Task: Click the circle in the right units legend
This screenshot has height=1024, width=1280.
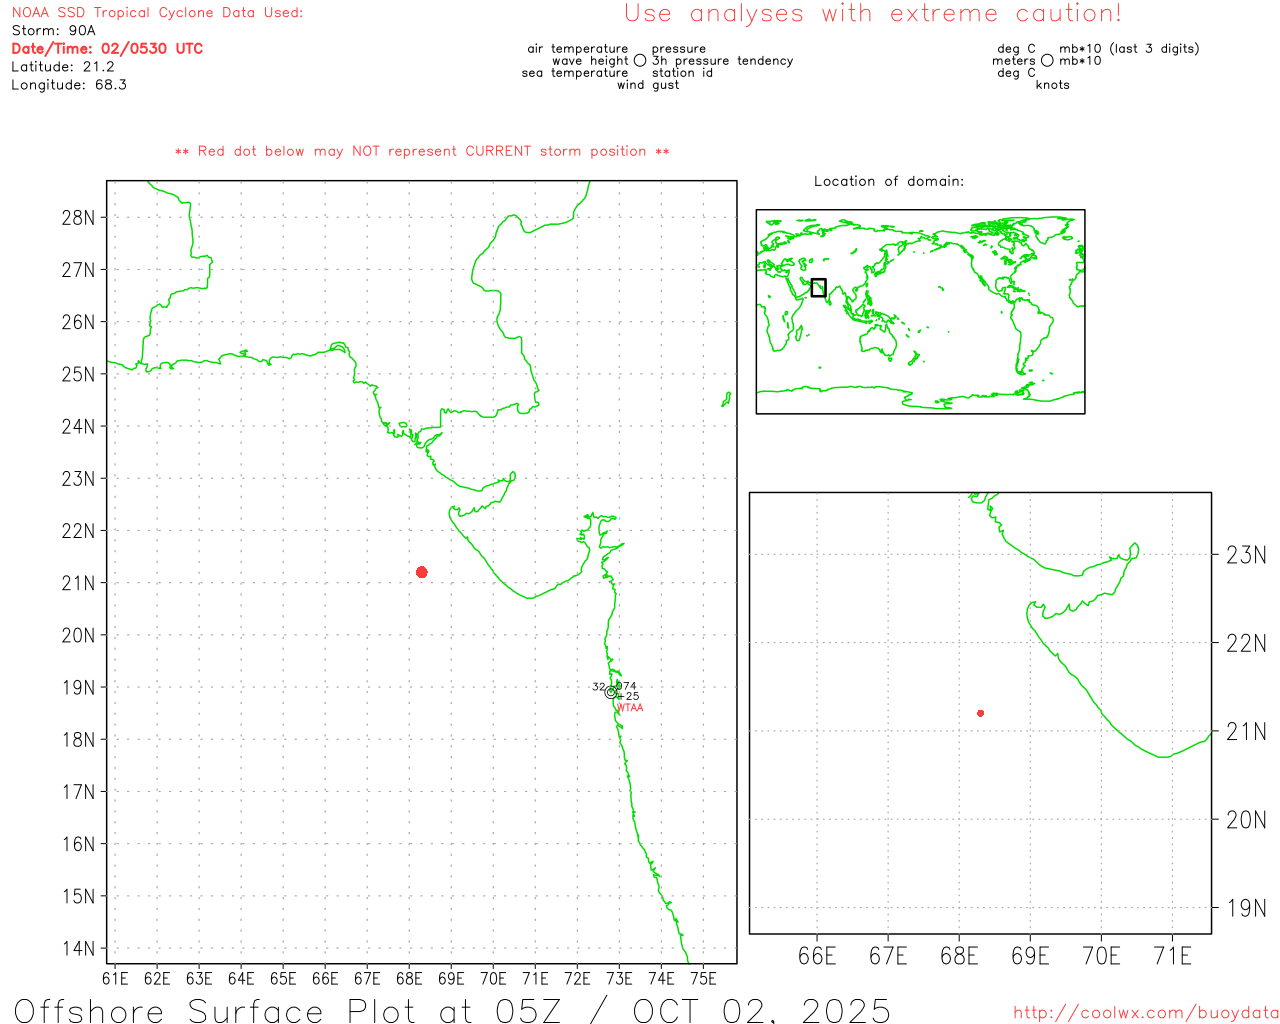Action: 1047,61
